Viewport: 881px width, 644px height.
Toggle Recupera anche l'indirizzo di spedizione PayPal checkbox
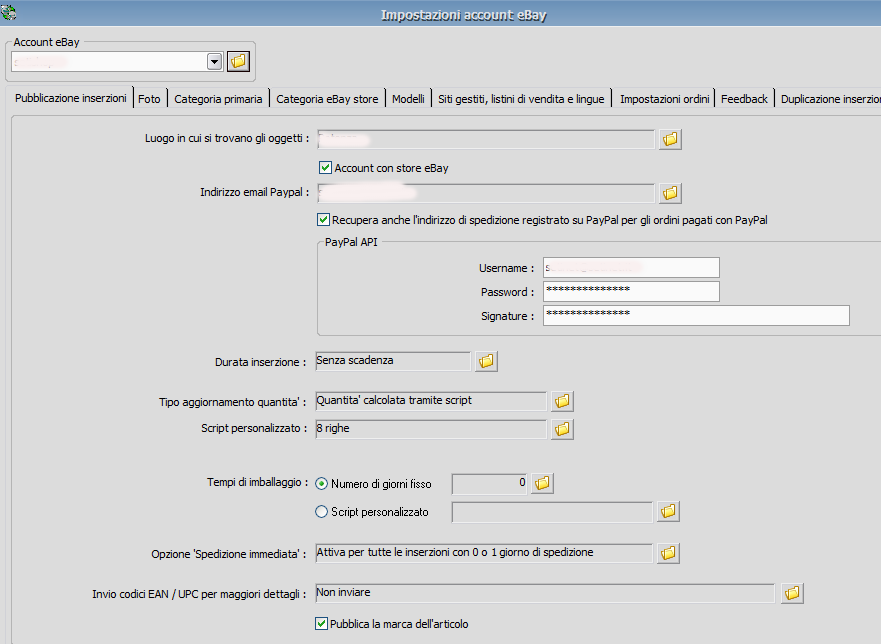pyautogui.click(x=323, y=220)
